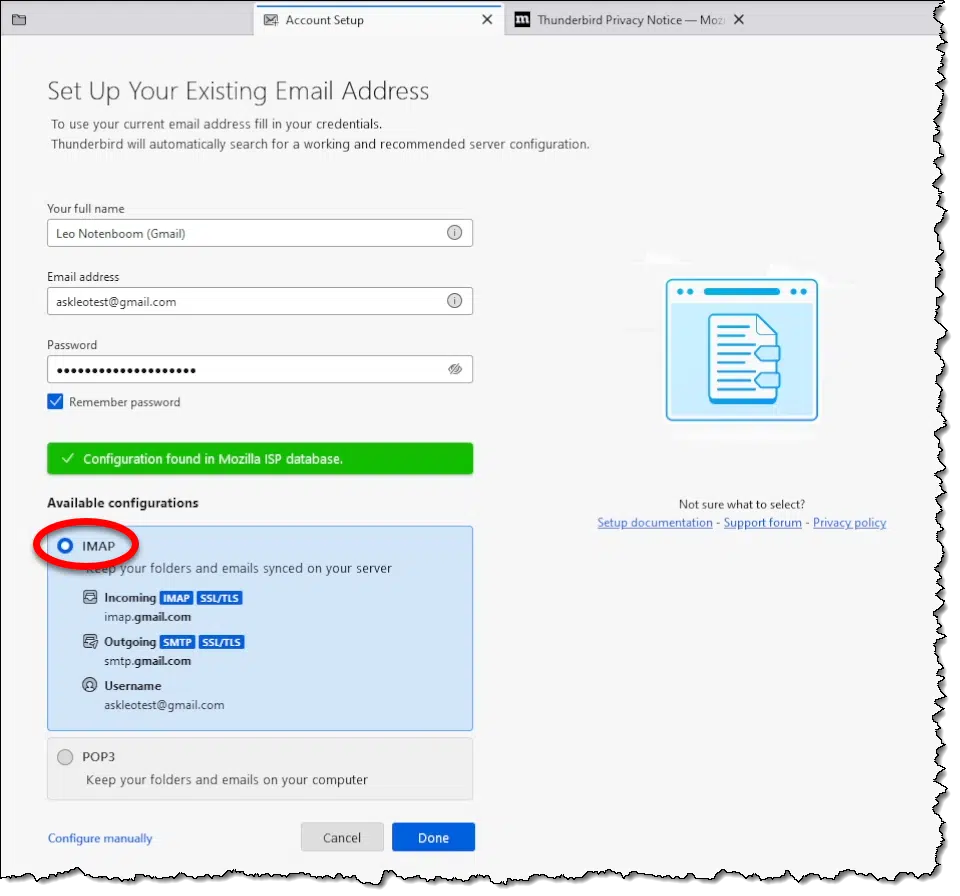The height and width of the screenshot is (896, 960).
Task: Close the Account Setup tab
Action: [487, 20]
